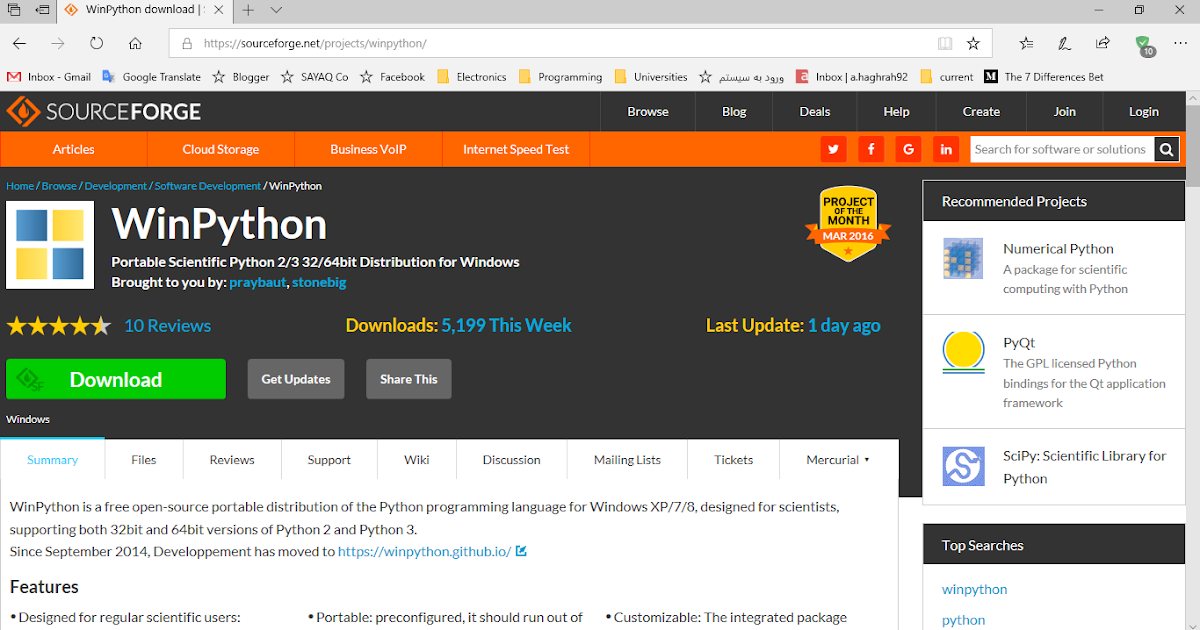
Task: Open a new tab with plus icon
Action: coord(249,10)
